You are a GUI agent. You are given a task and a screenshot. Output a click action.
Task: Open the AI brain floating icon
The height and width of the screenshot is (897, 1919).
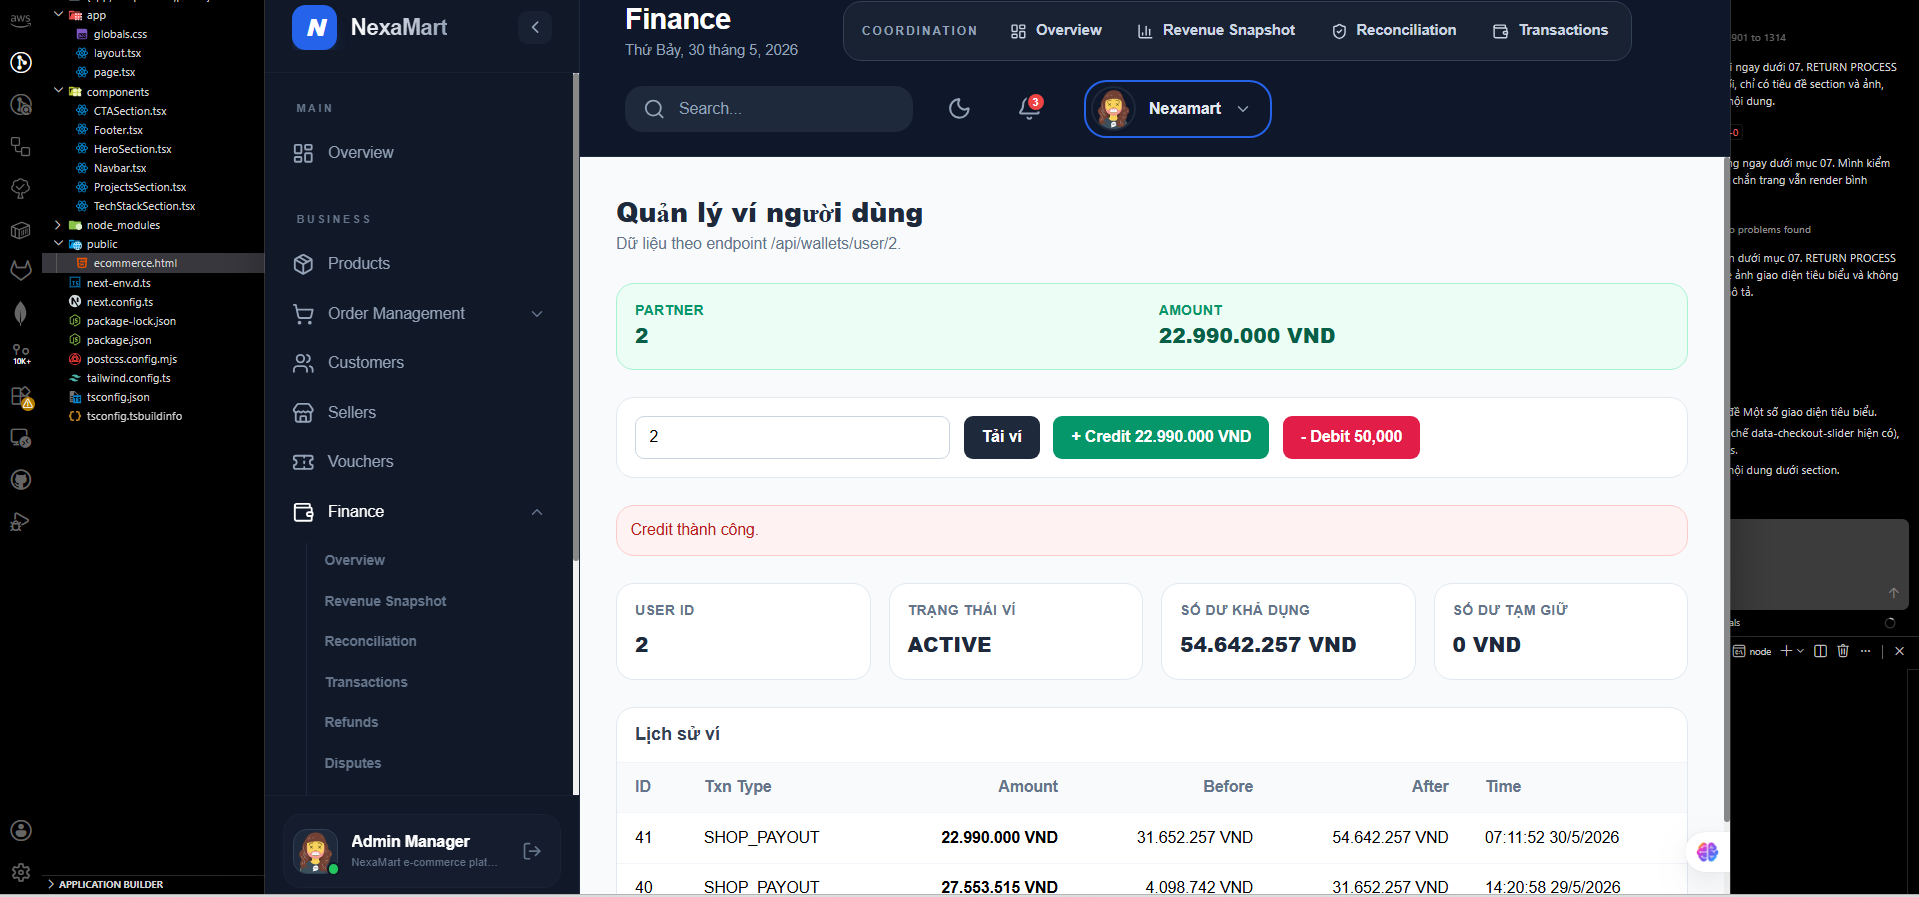coord(1707,852)
